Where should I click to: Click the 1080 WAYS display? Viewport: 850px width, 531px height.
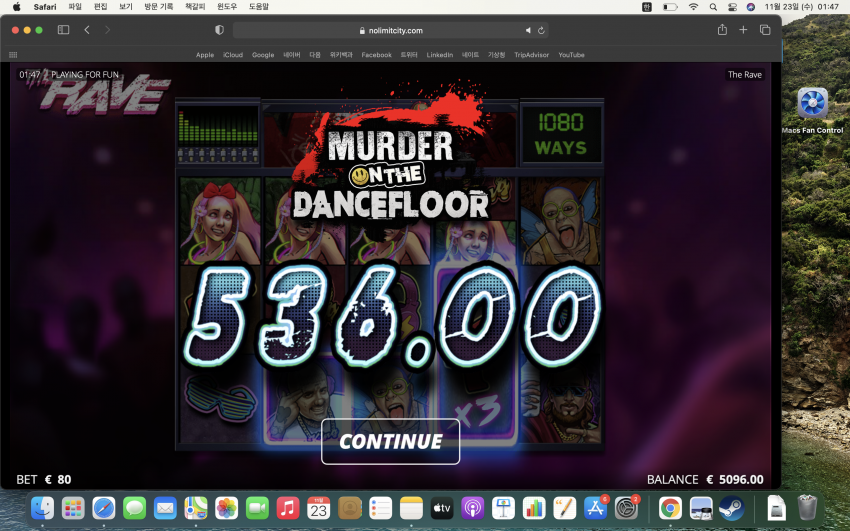[x=561, y=134]
